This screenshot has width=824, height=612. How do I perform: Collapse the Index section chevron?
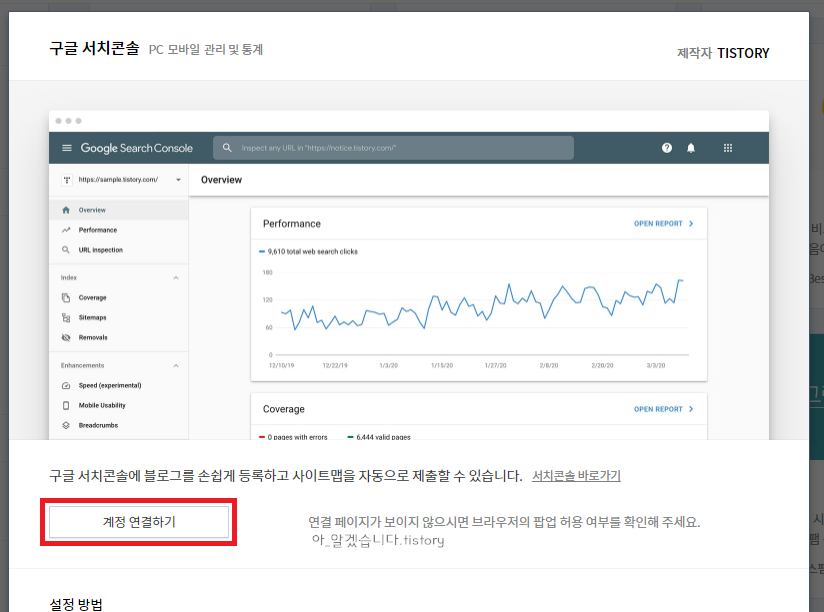pos(176,278)
